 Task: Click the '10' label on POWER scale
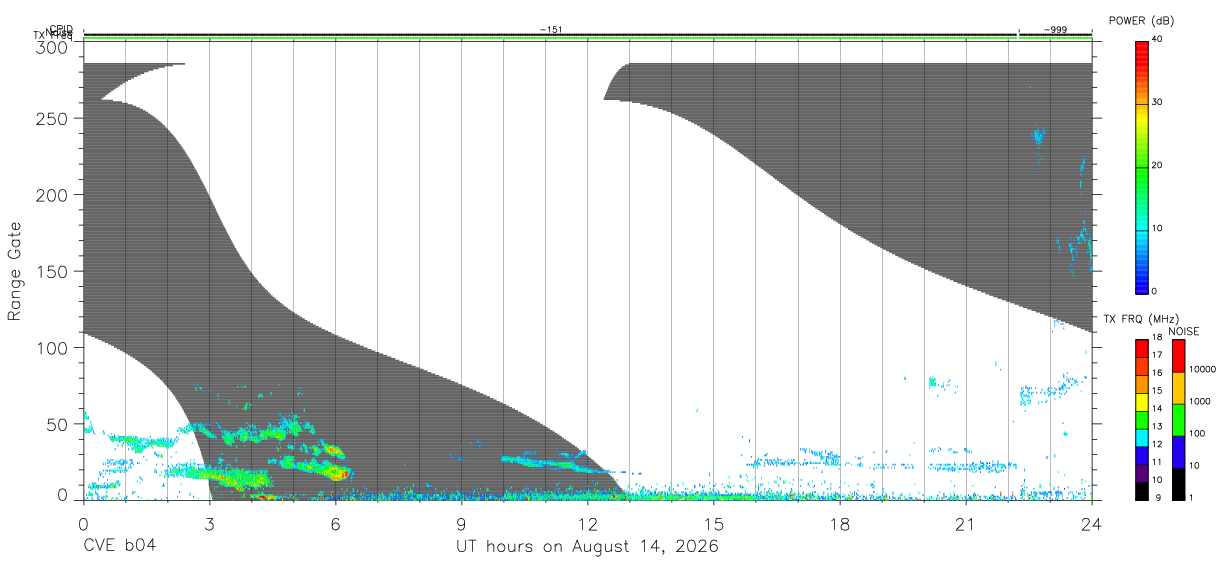click(x=1157, y=229)
